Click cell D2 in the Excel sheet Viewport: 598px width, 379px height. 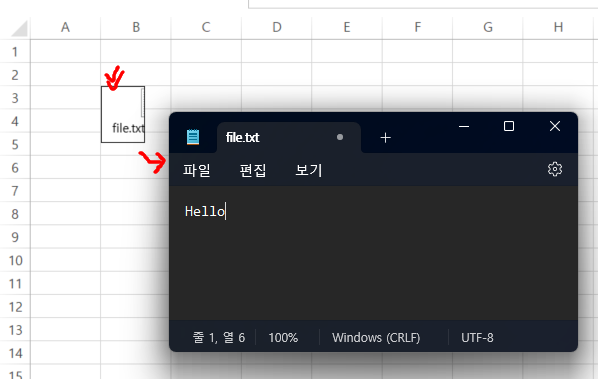276,75
